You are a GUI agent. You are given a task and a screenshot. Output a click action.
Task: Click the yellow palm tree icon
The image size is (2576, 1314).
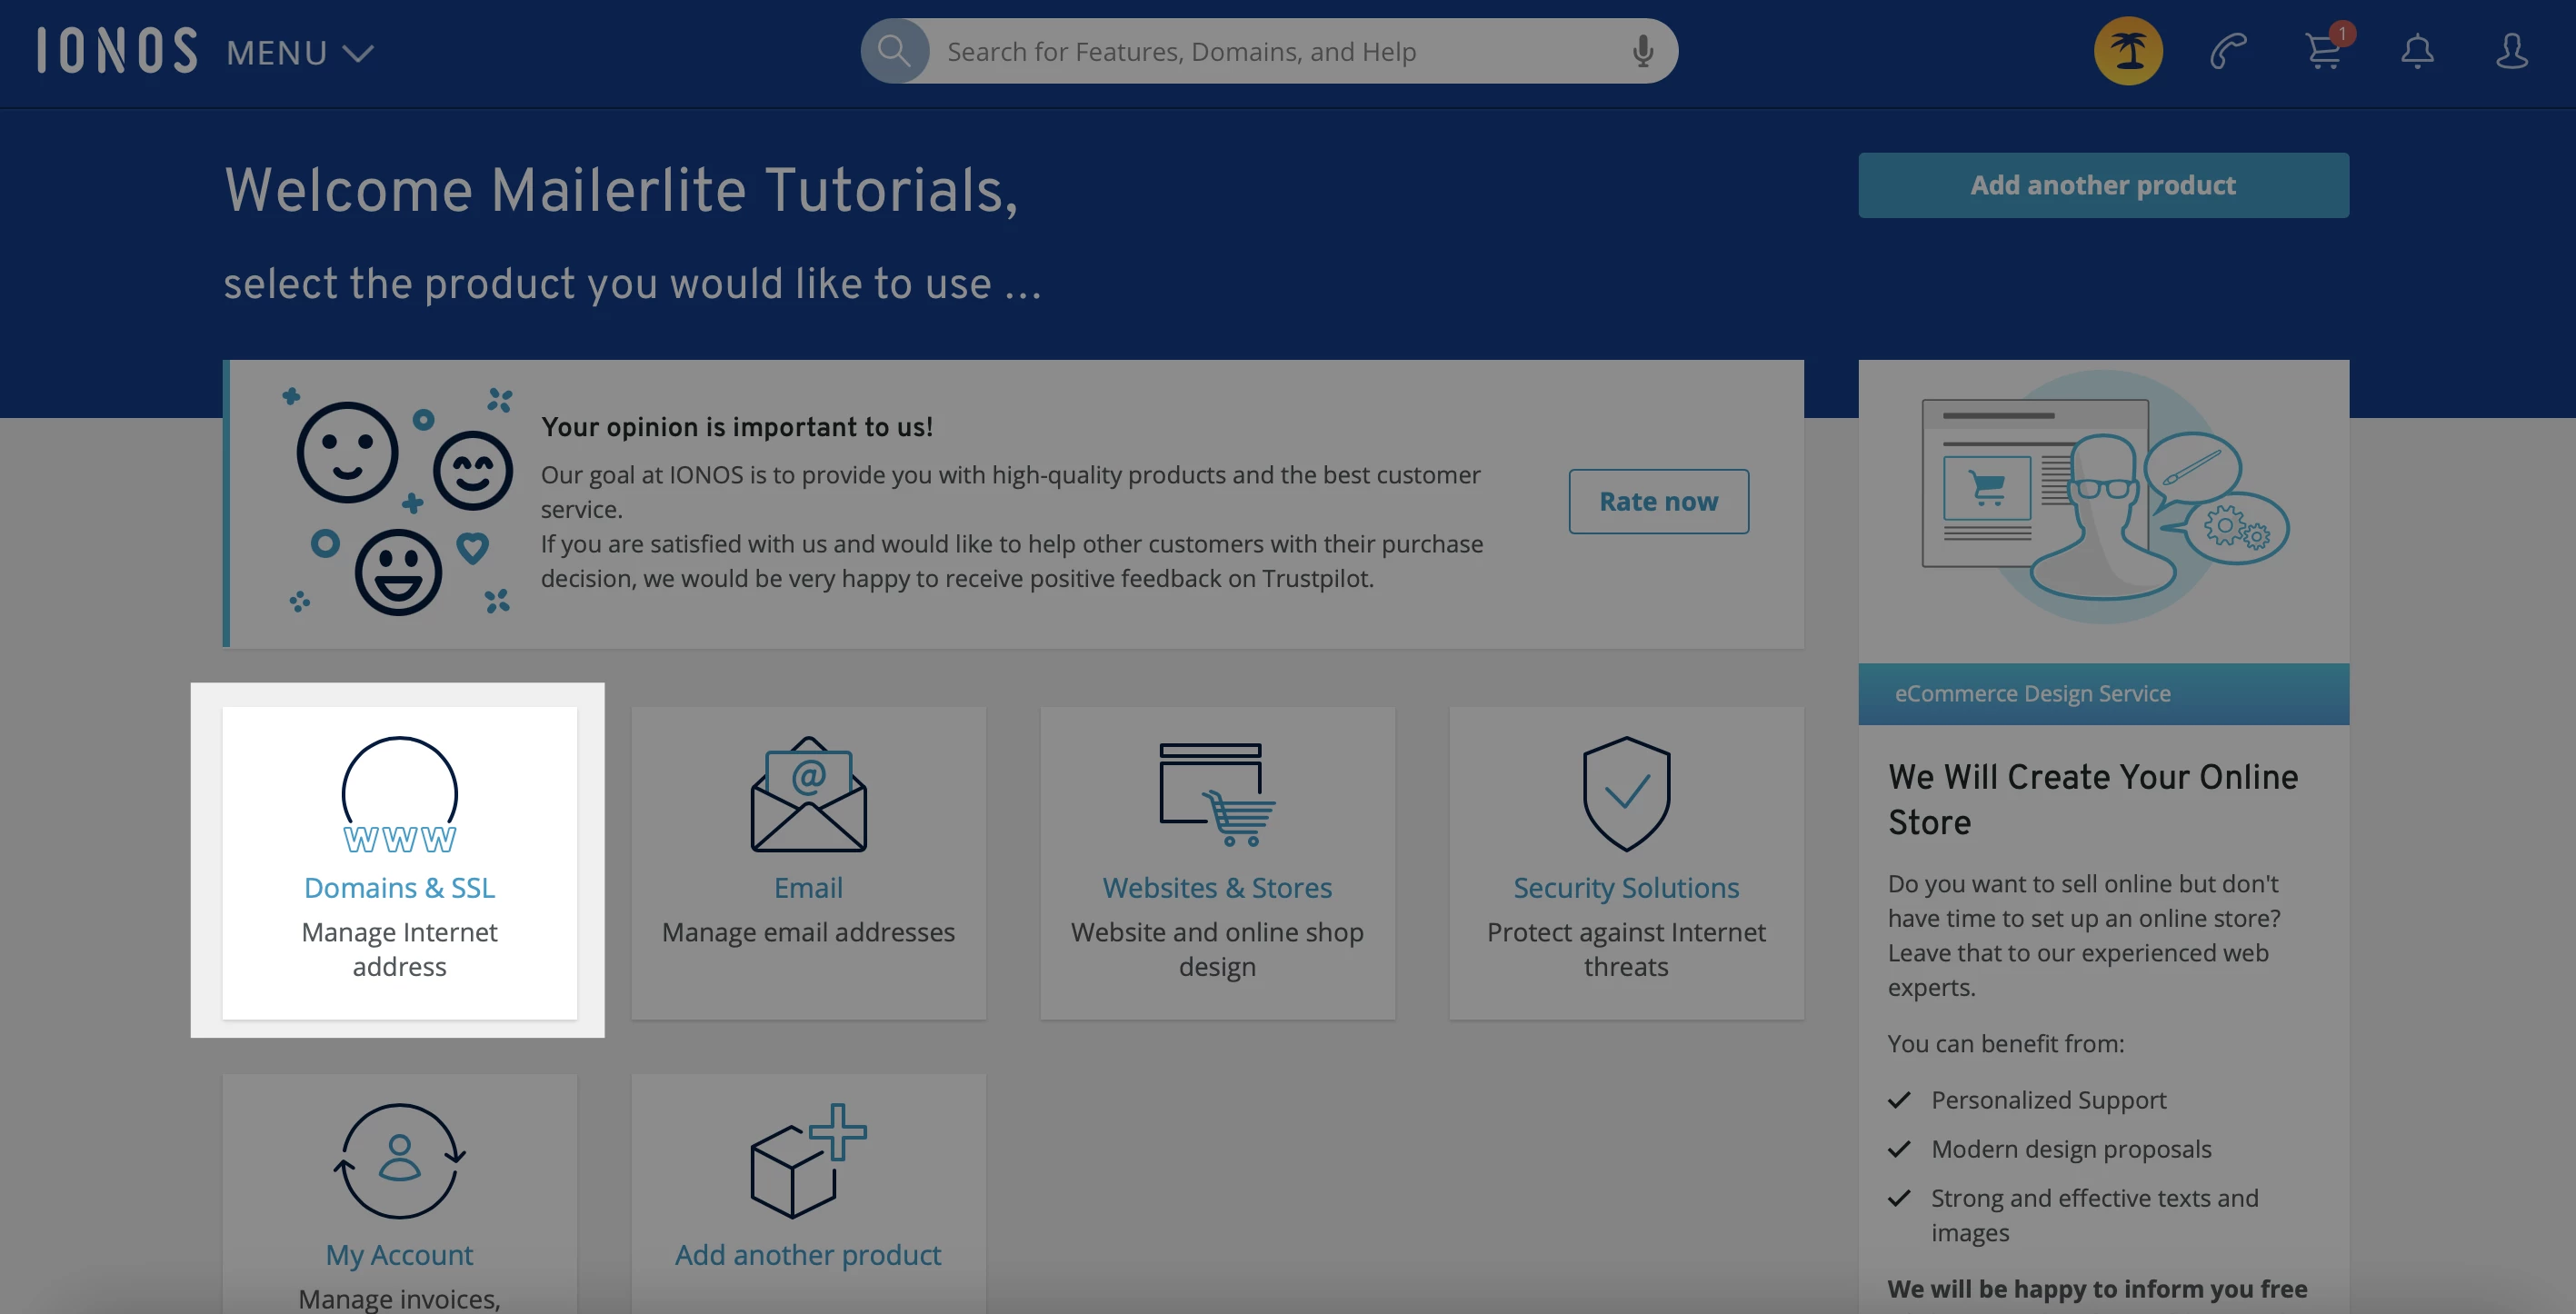(2128, 51)
